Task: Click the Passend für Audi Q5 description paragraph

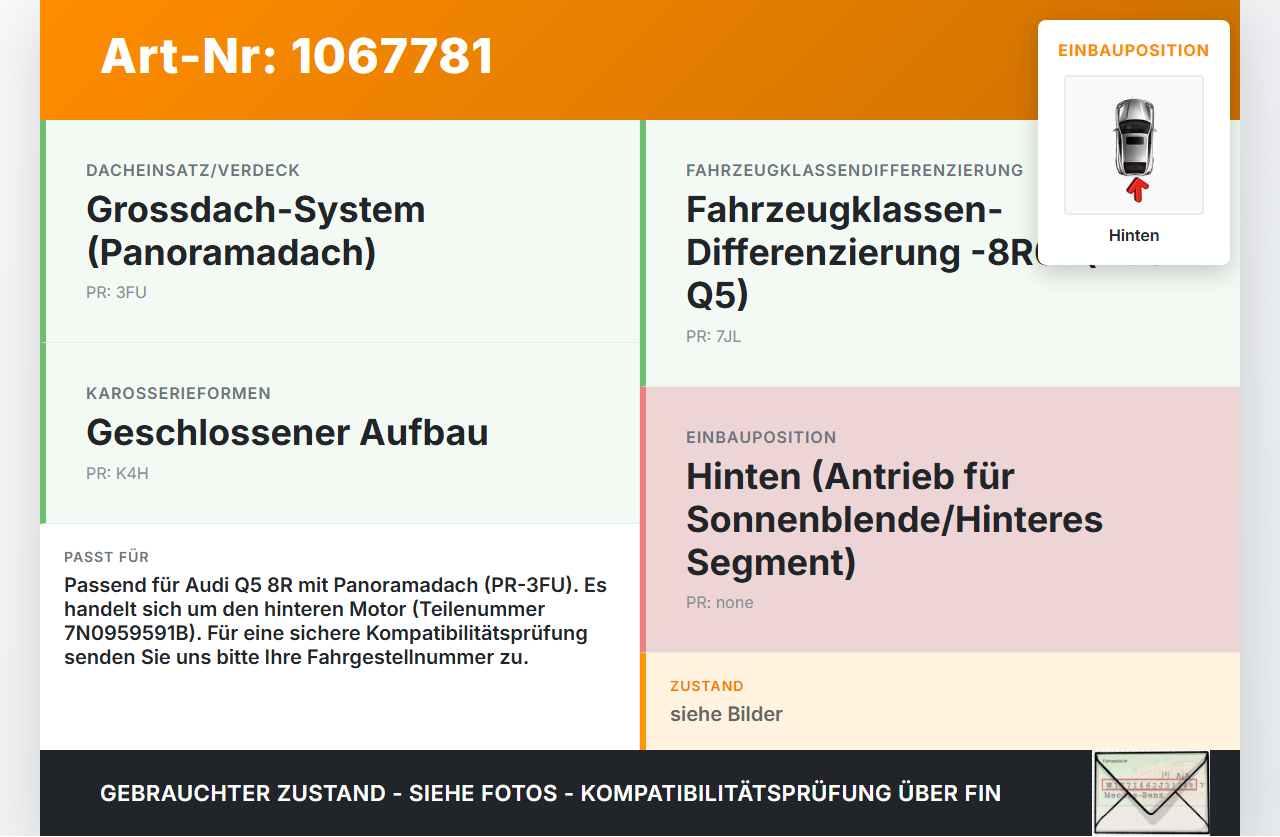Action: tap(335, 621)
